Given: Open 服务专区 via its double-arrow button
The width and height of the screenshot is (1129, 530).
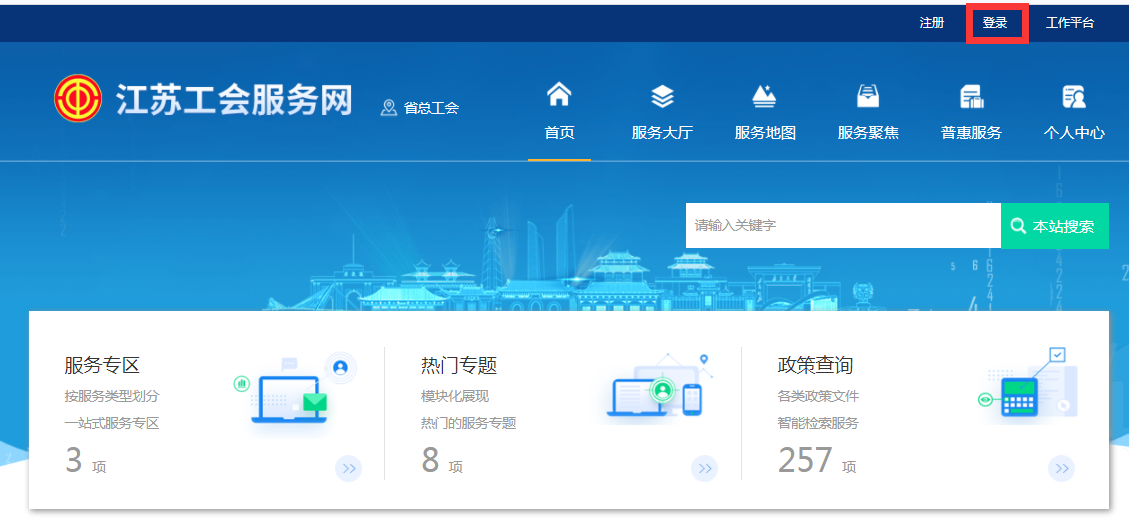Looking at the screenshot, I should pyautogui.click(x=348, y=469).
